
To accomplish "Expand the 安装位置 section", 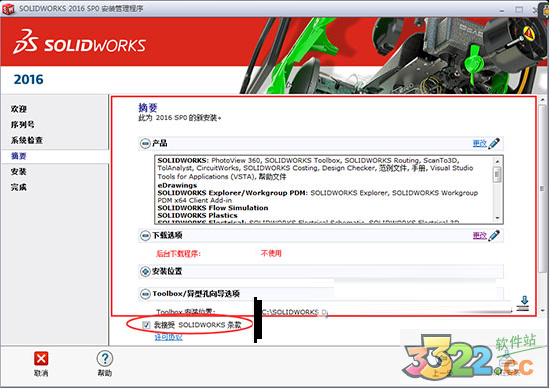I will click(145, 271).
